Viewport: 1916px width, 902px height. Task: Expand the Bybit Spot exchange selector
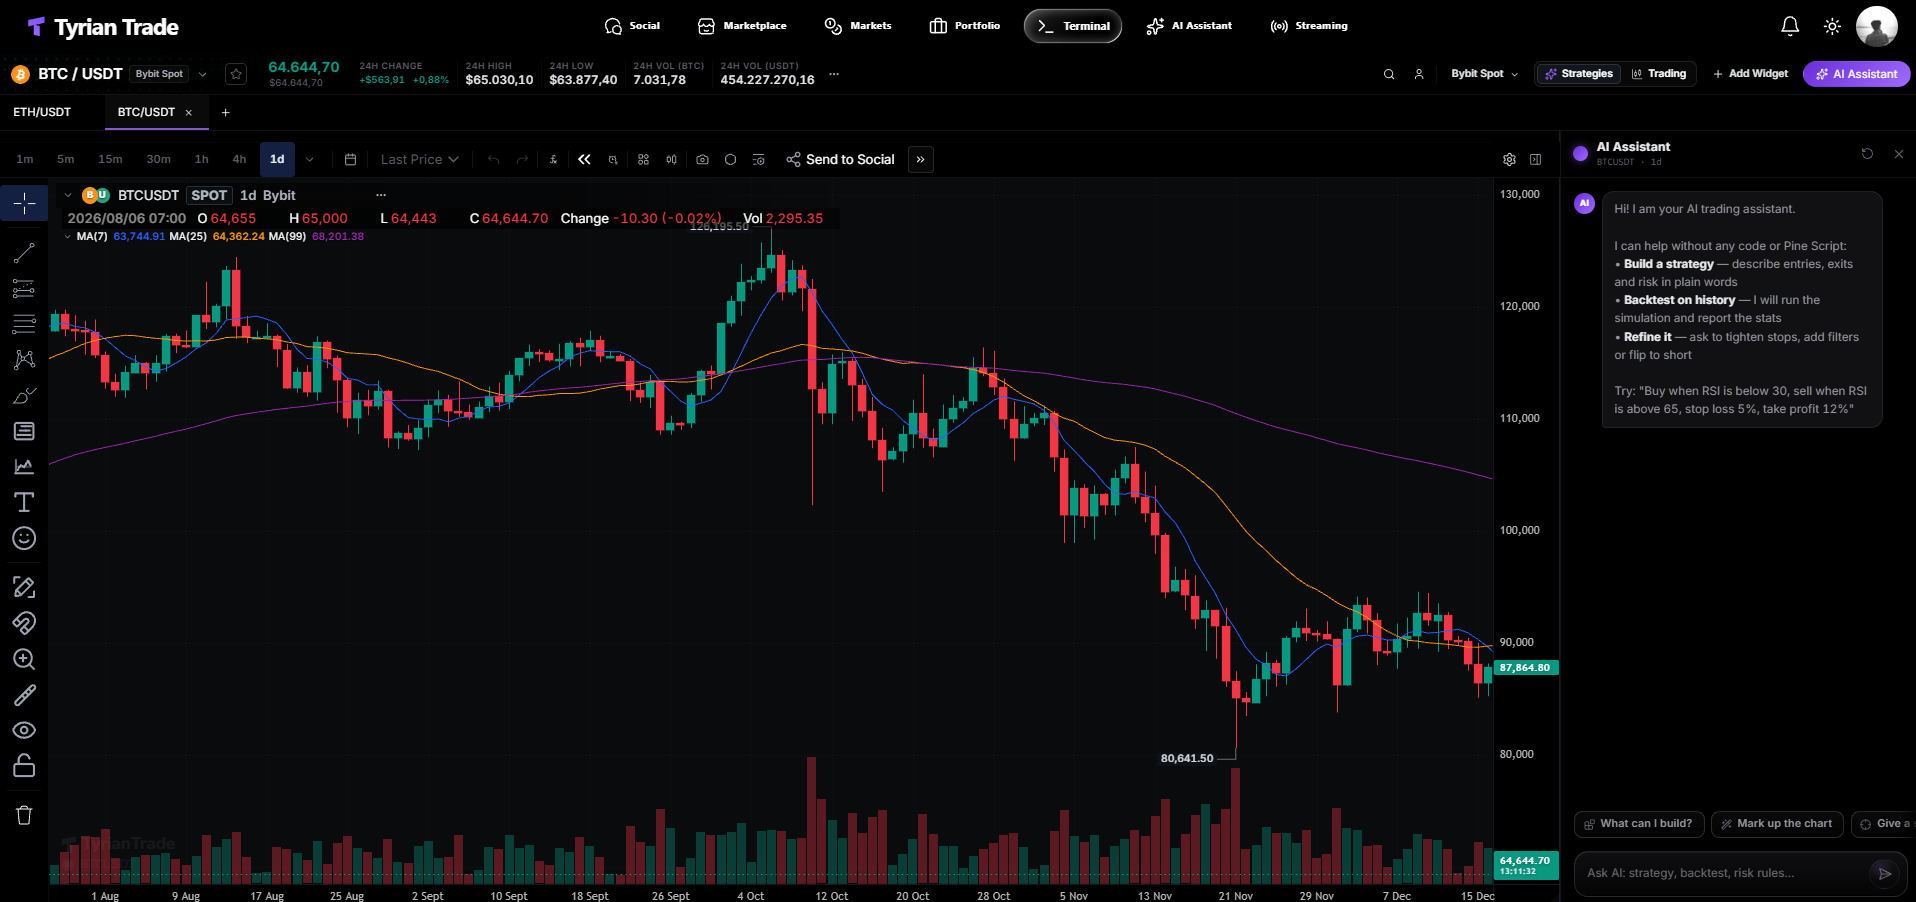1484,74
